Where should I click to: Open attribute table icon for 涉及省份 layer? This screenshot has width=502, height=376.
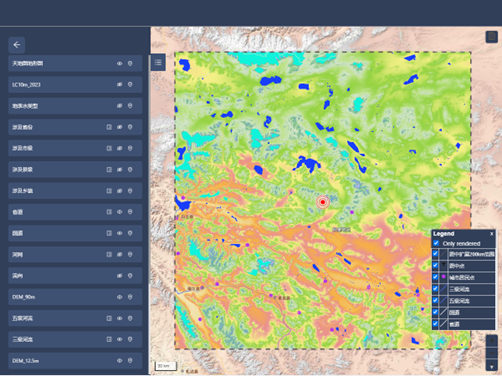(x=109, y=127)
